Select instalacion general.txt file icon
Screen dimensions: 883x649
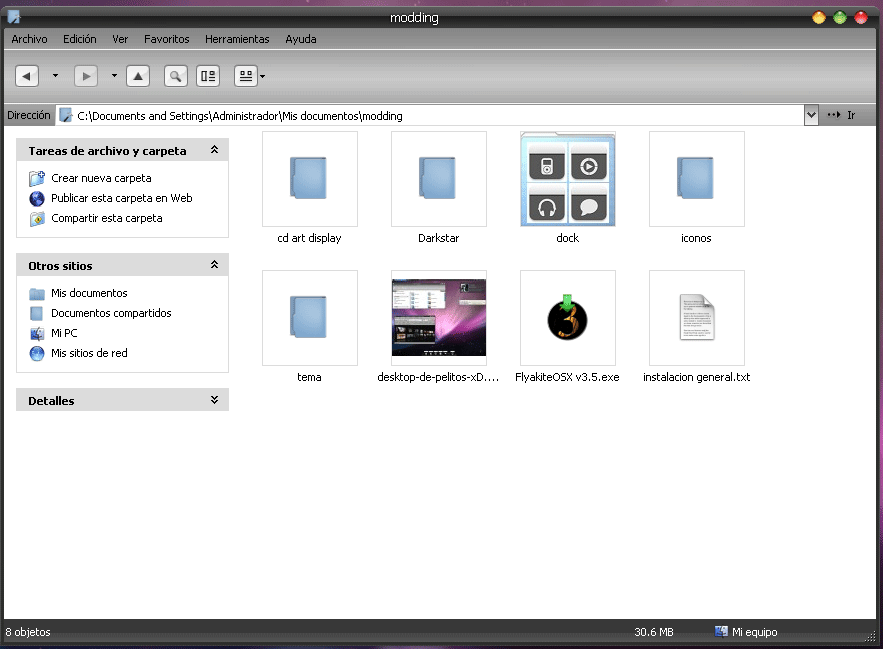tap(697, 318)
